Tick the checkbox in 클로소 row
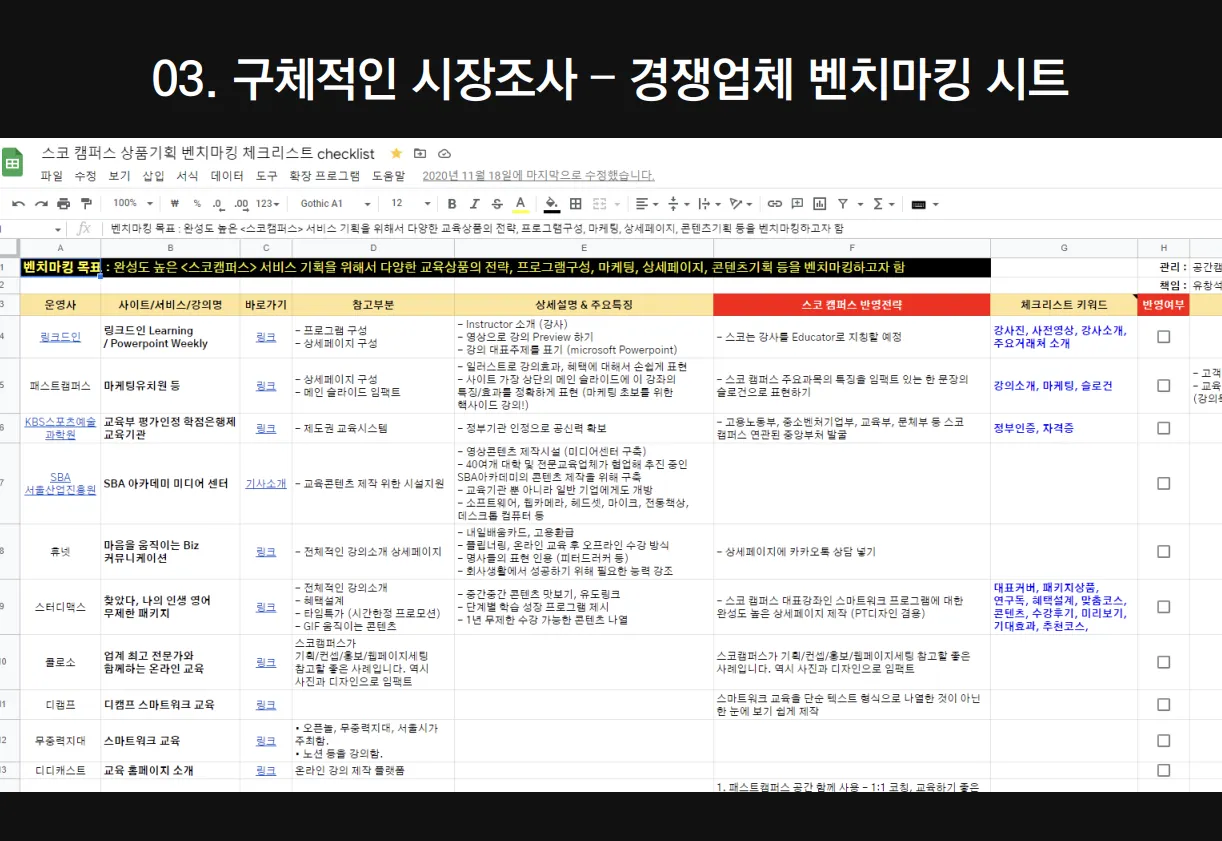 (1163, 662)
